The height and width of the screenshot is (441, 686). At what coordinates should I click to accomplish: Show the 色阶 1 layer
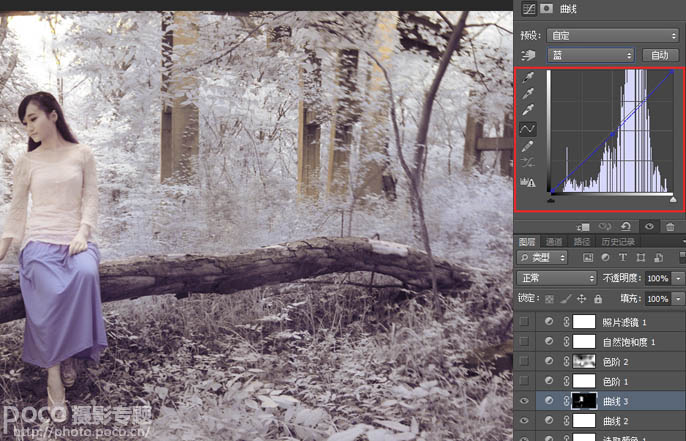(x=524, y=381)
